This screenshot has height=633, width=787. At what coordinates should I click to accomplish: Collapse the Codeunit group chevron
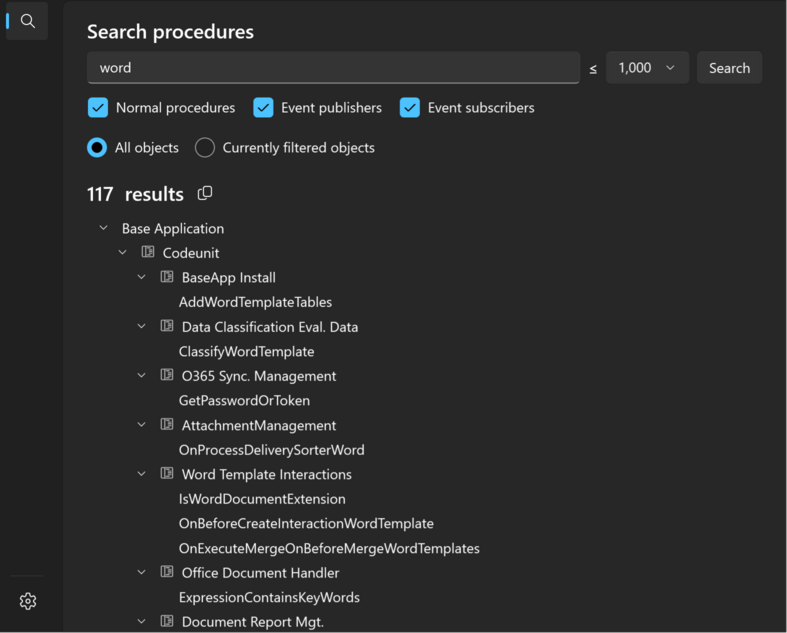tap(122, 252)
